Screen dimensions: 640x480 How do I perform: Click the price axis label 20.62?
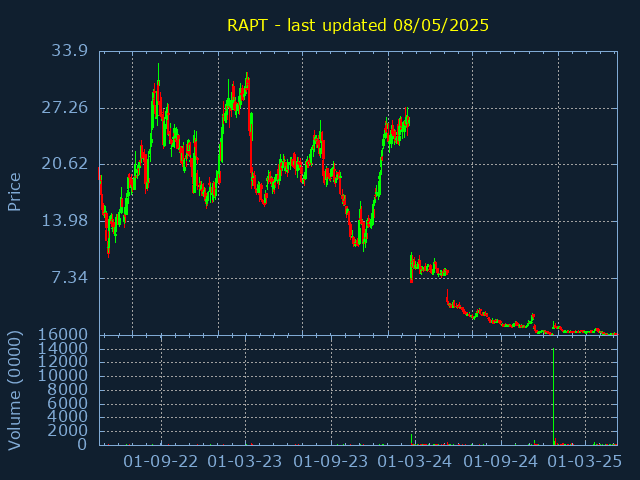coord(64,164)
